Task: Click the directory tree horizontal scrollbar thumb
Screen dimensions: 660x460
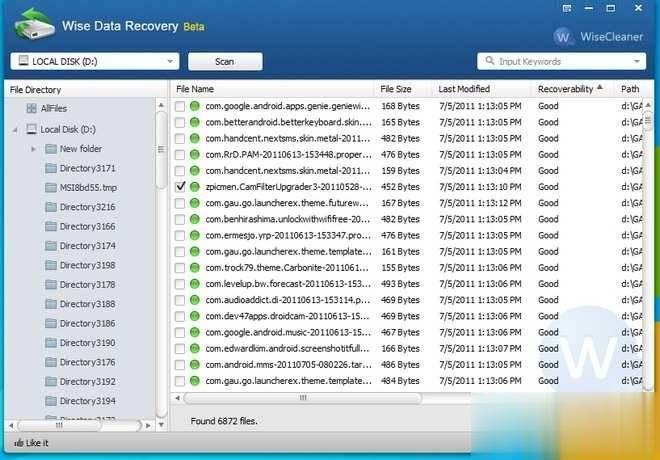Action: pos(59,425)
